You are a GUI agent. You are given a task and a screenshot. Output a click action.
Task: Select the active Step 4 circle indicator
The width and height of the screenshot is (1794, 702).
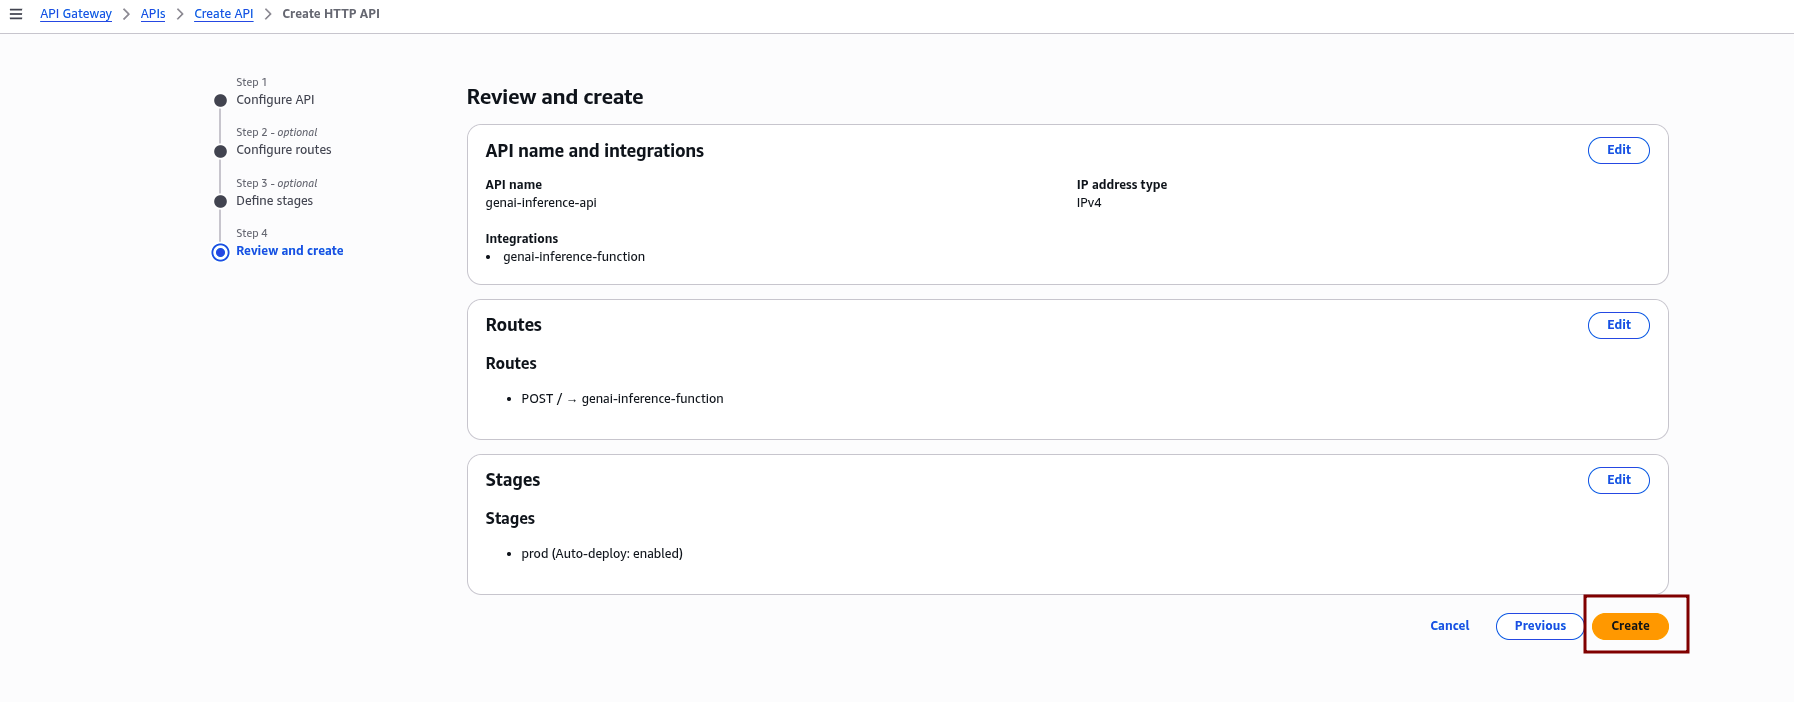[x=221, y=252]
